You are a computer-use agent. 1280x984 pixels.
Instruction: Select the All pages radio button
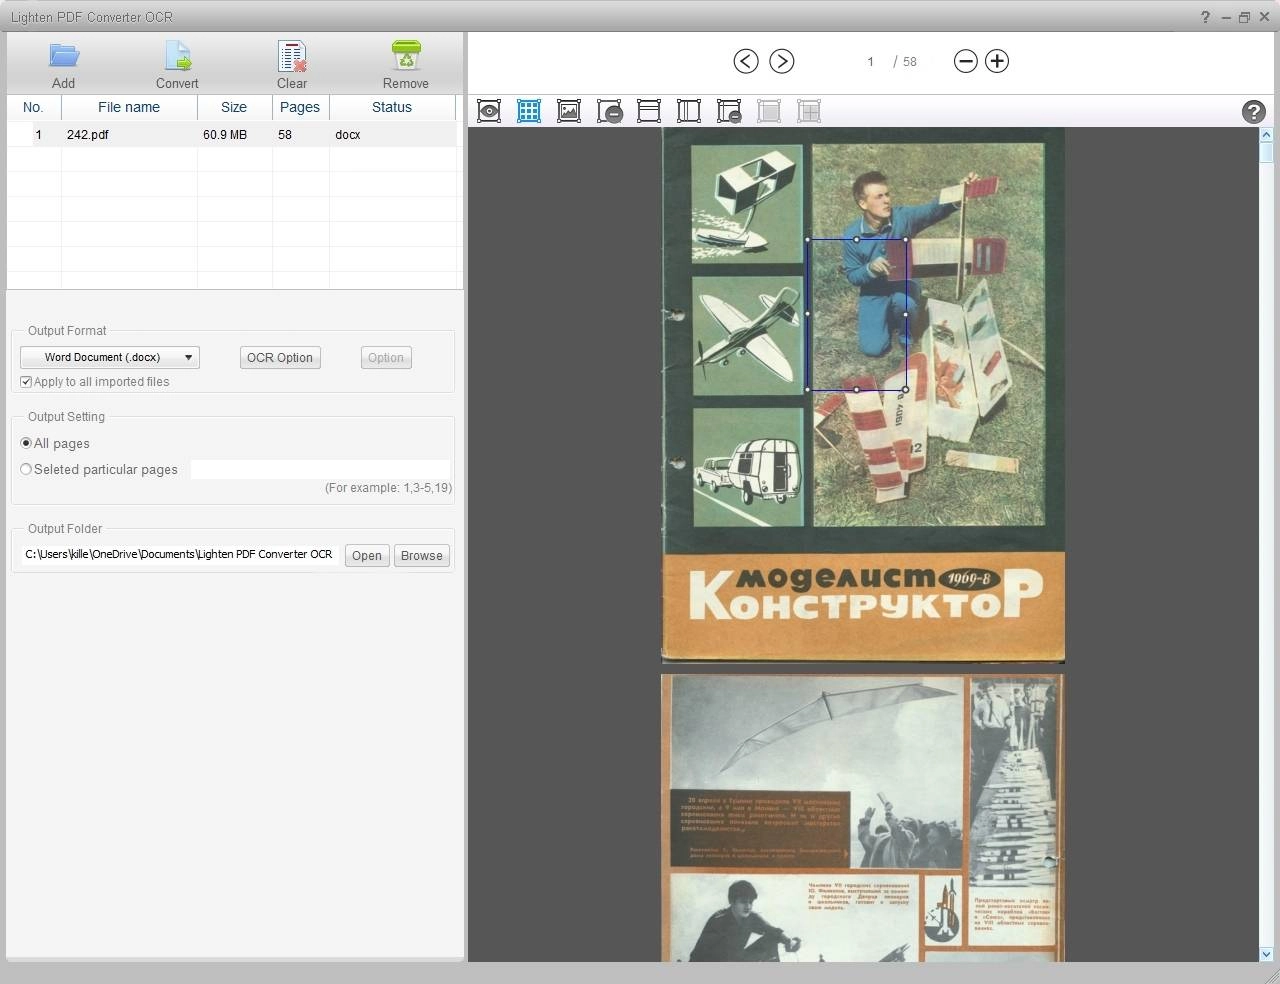26,443
